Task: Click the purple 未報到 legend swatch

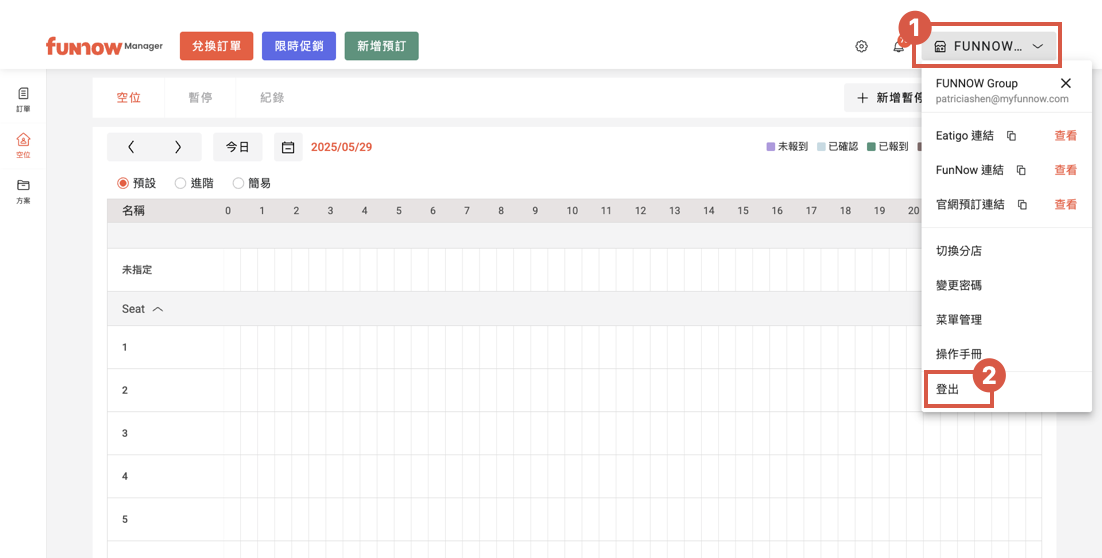Action: tap(771, 147)
